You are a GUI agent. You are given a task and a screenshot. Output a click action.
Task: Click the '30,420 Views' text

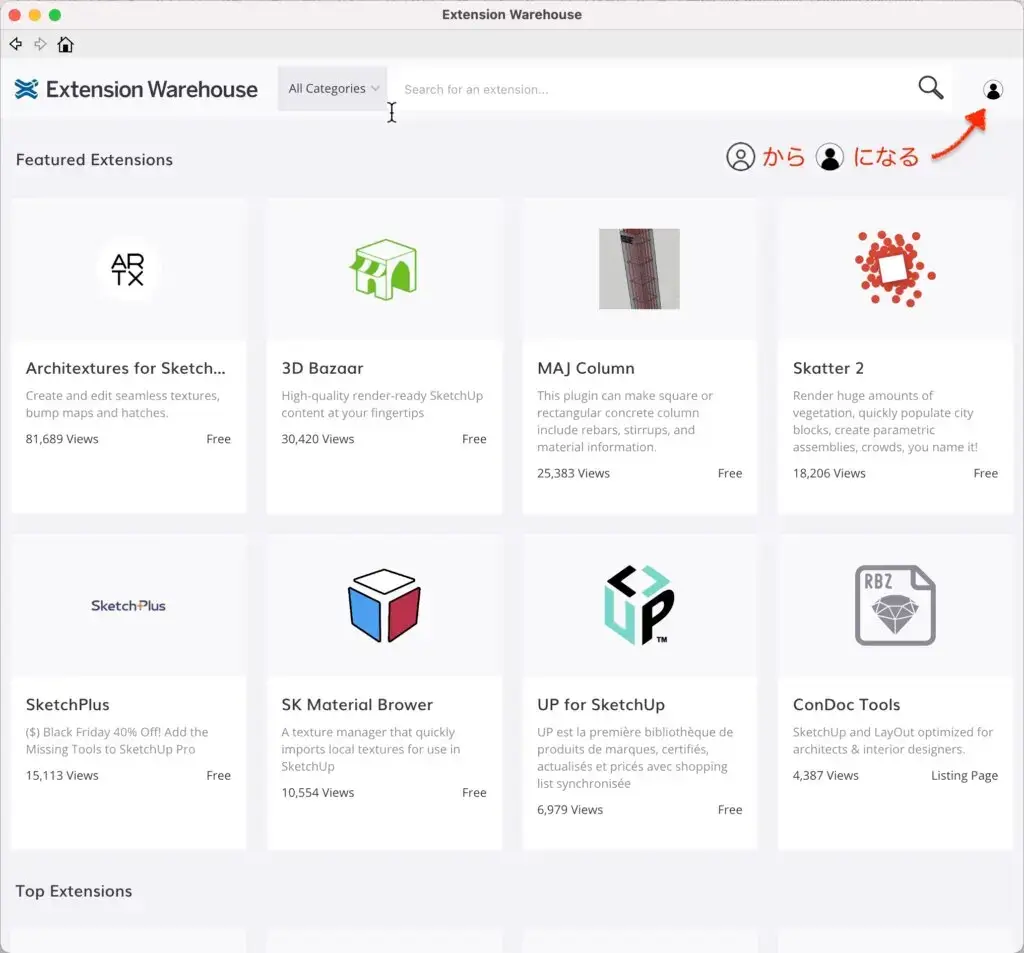(x=317, y=439)
